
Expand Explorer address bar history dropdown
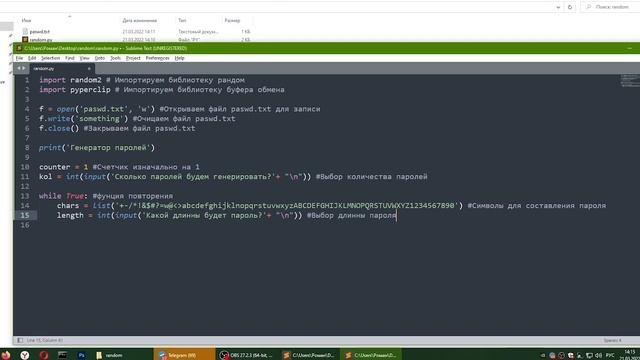[x=558, y=7]
